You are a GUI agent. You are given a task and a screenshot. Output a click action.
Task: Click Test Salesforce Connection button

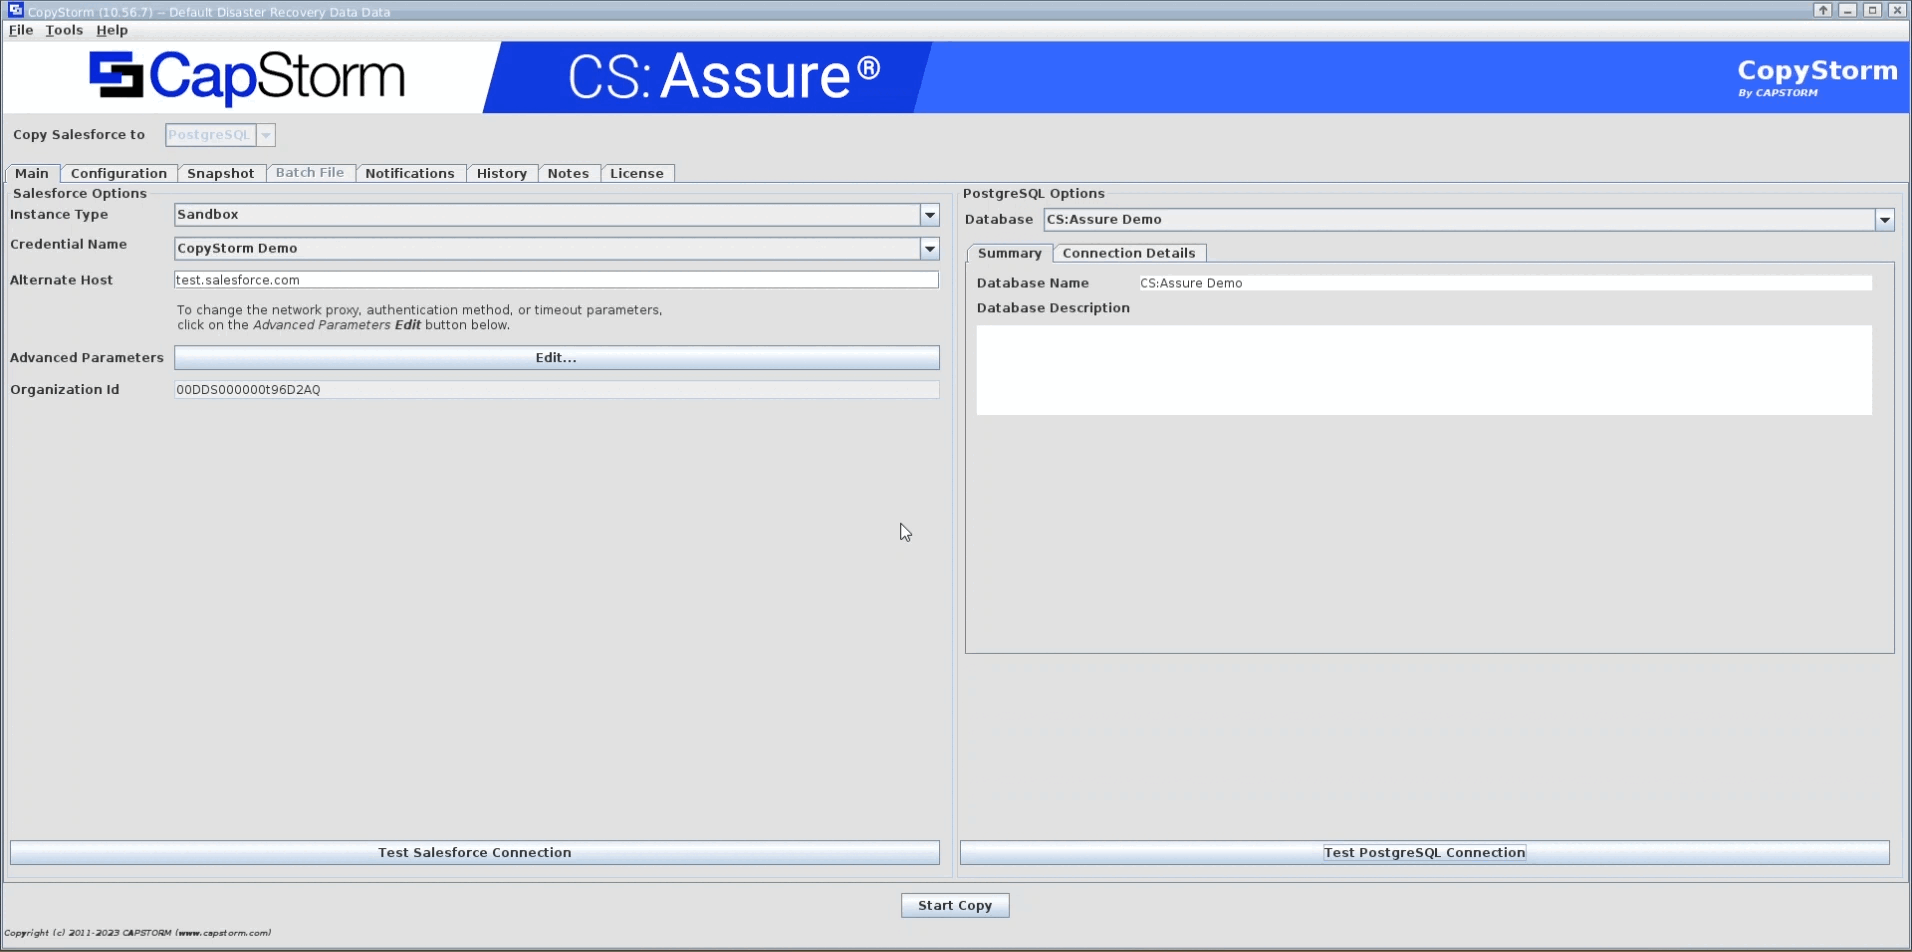tap(475, 853)
